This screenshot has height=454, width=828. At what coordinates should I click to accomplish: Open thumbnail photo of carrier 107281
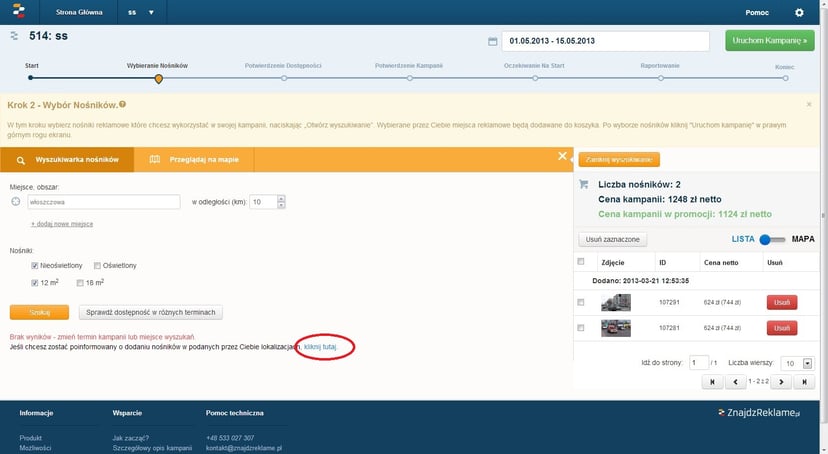(x=616, y=328)
